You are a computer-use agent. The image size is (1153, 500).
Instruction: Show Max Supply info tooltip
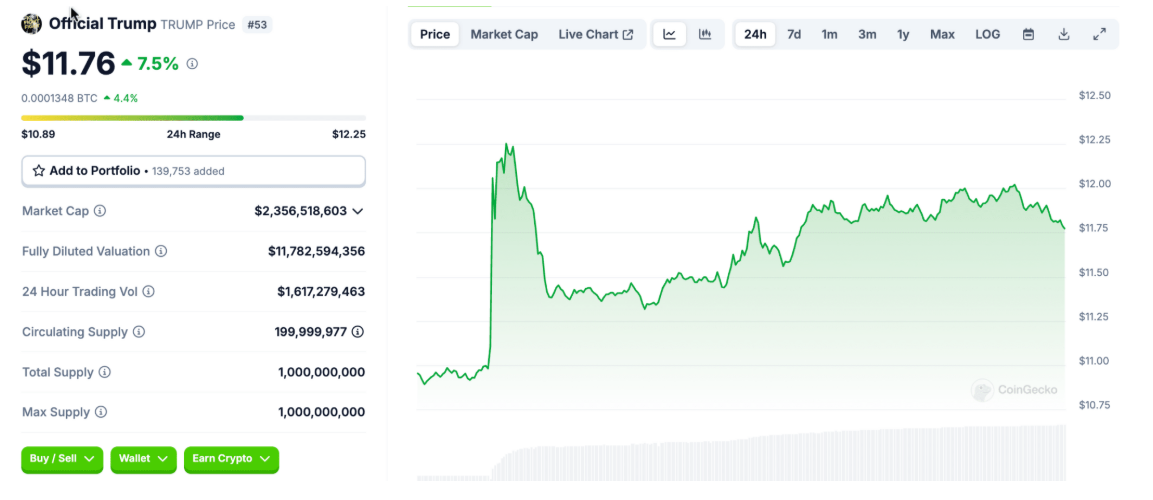[101, 412]
